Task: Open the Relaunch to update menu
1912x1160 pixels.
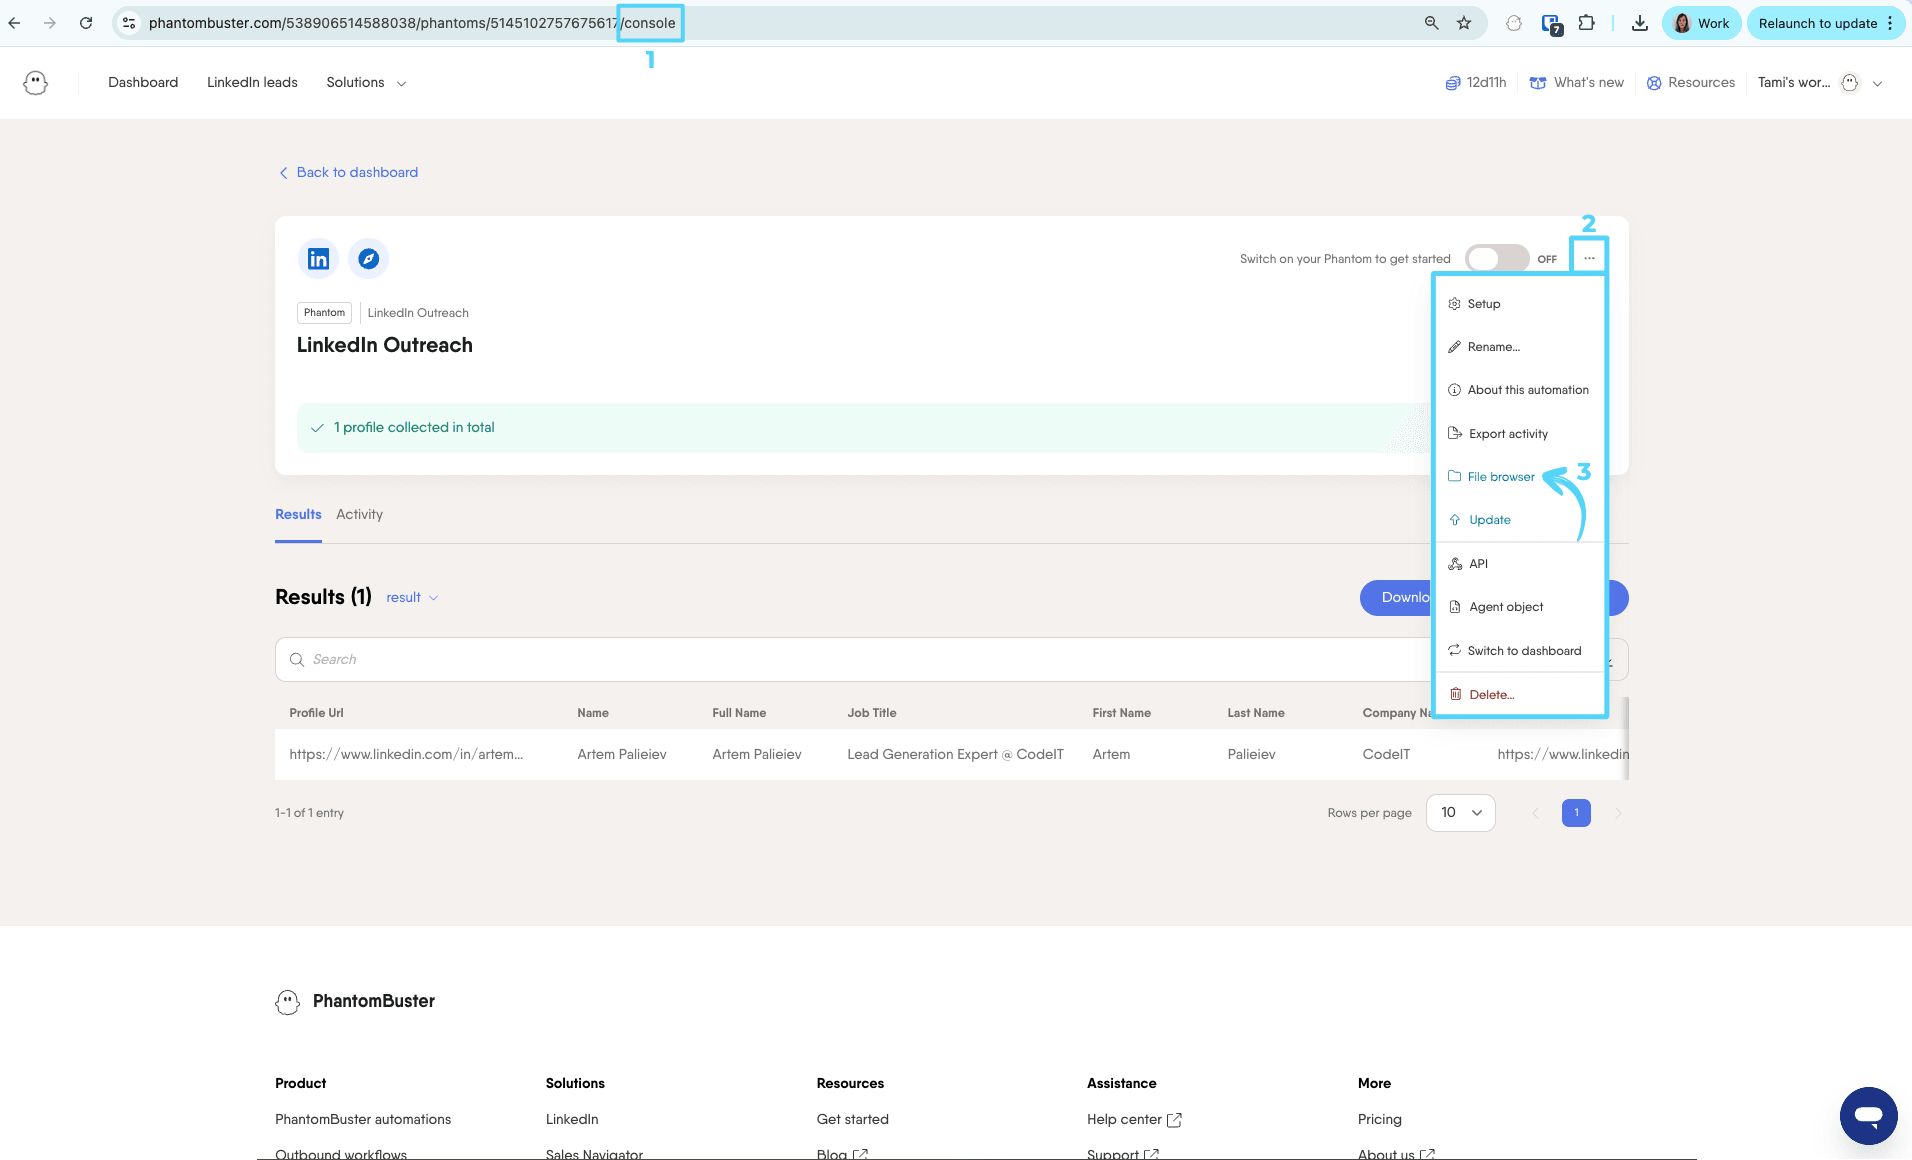Action: (x=1824, y=23)
